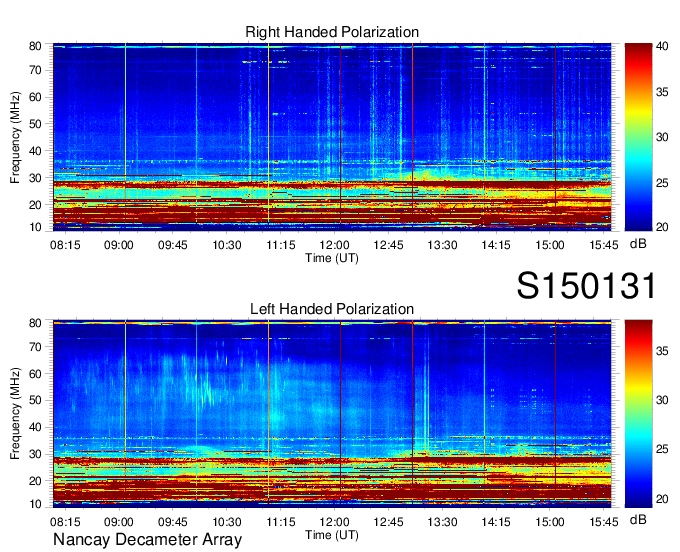Image resolution: width=680 pixels, height=552 pixels.
Task: Click 15:00 time tick under left-handed plot
Action: tap(550, 522)
